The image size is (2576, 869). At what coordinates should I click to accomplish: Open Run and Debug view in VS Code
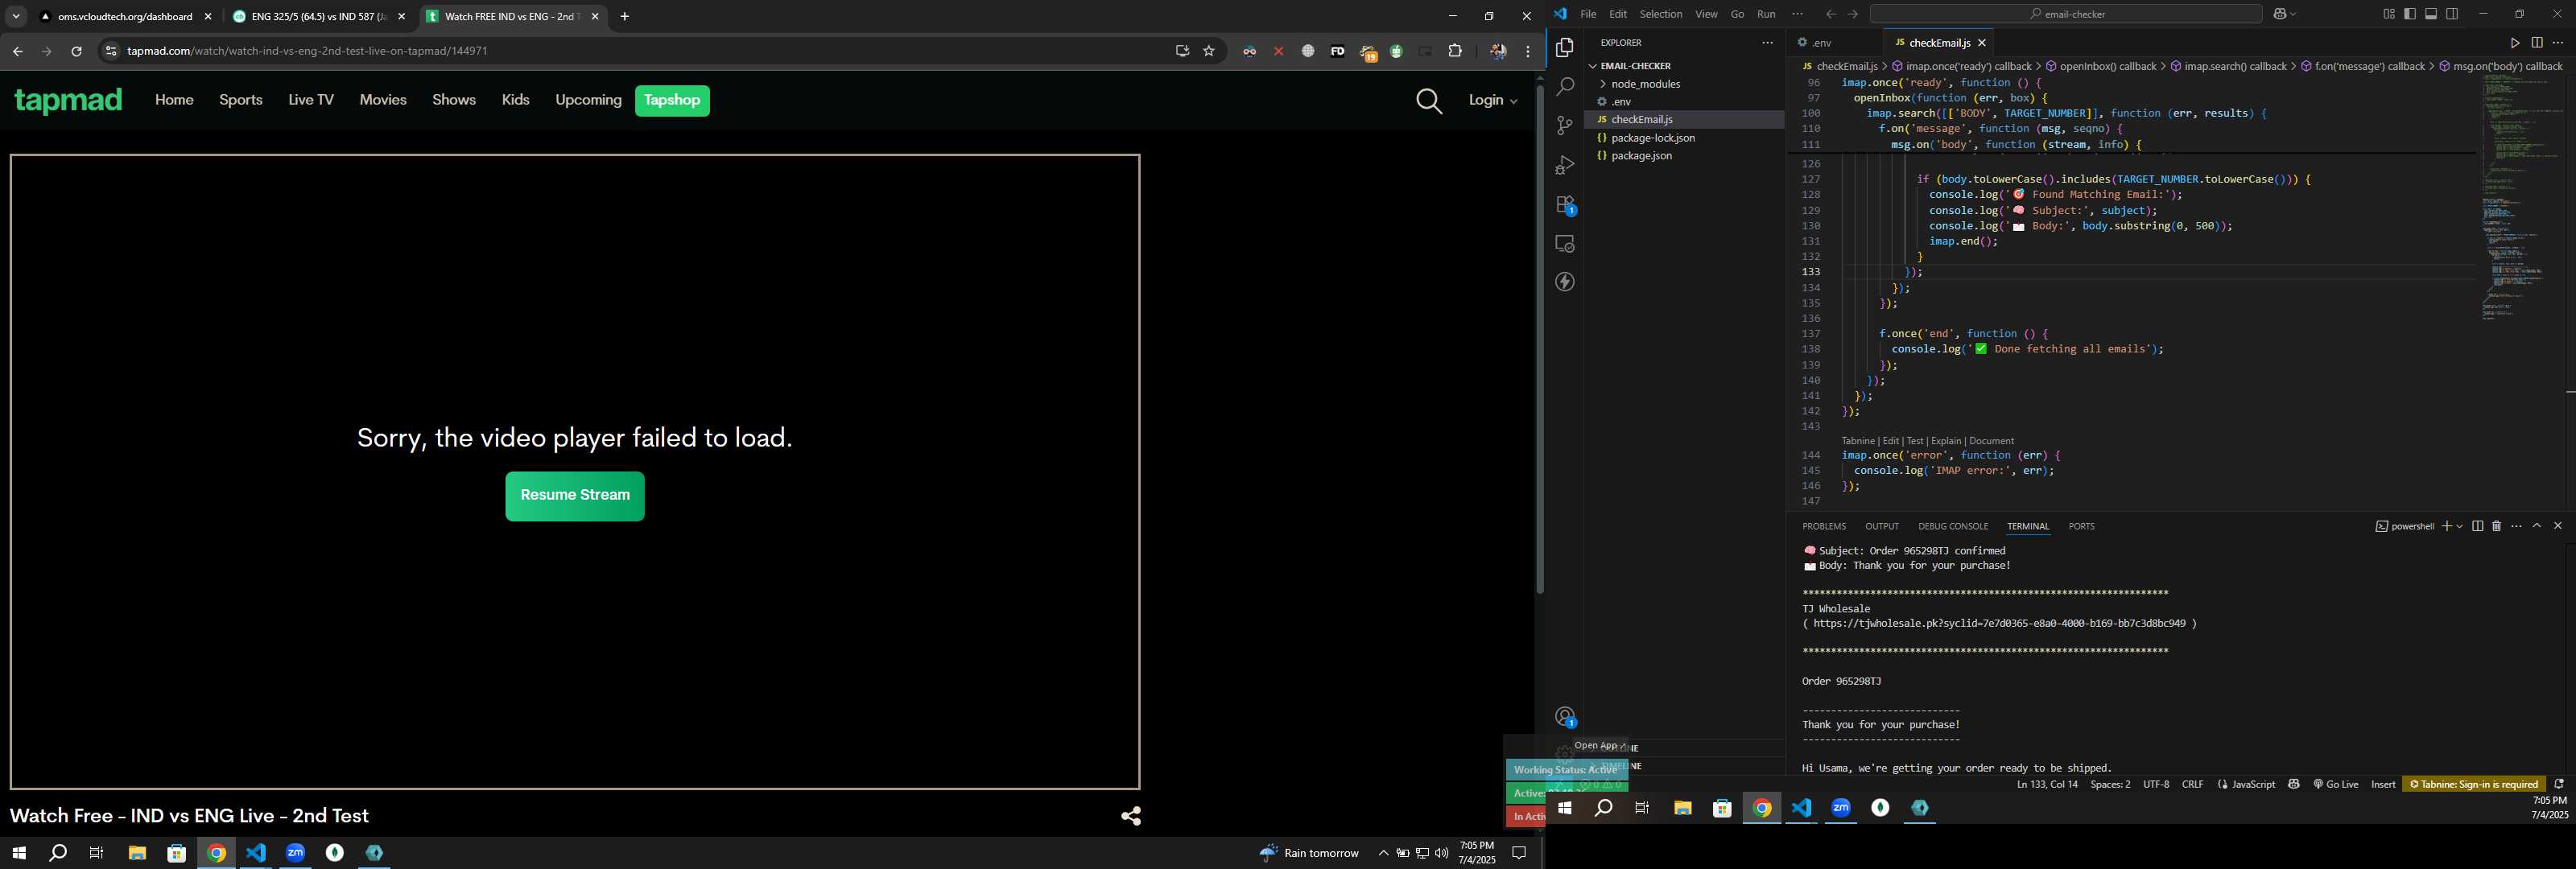tap(1565, 165)
